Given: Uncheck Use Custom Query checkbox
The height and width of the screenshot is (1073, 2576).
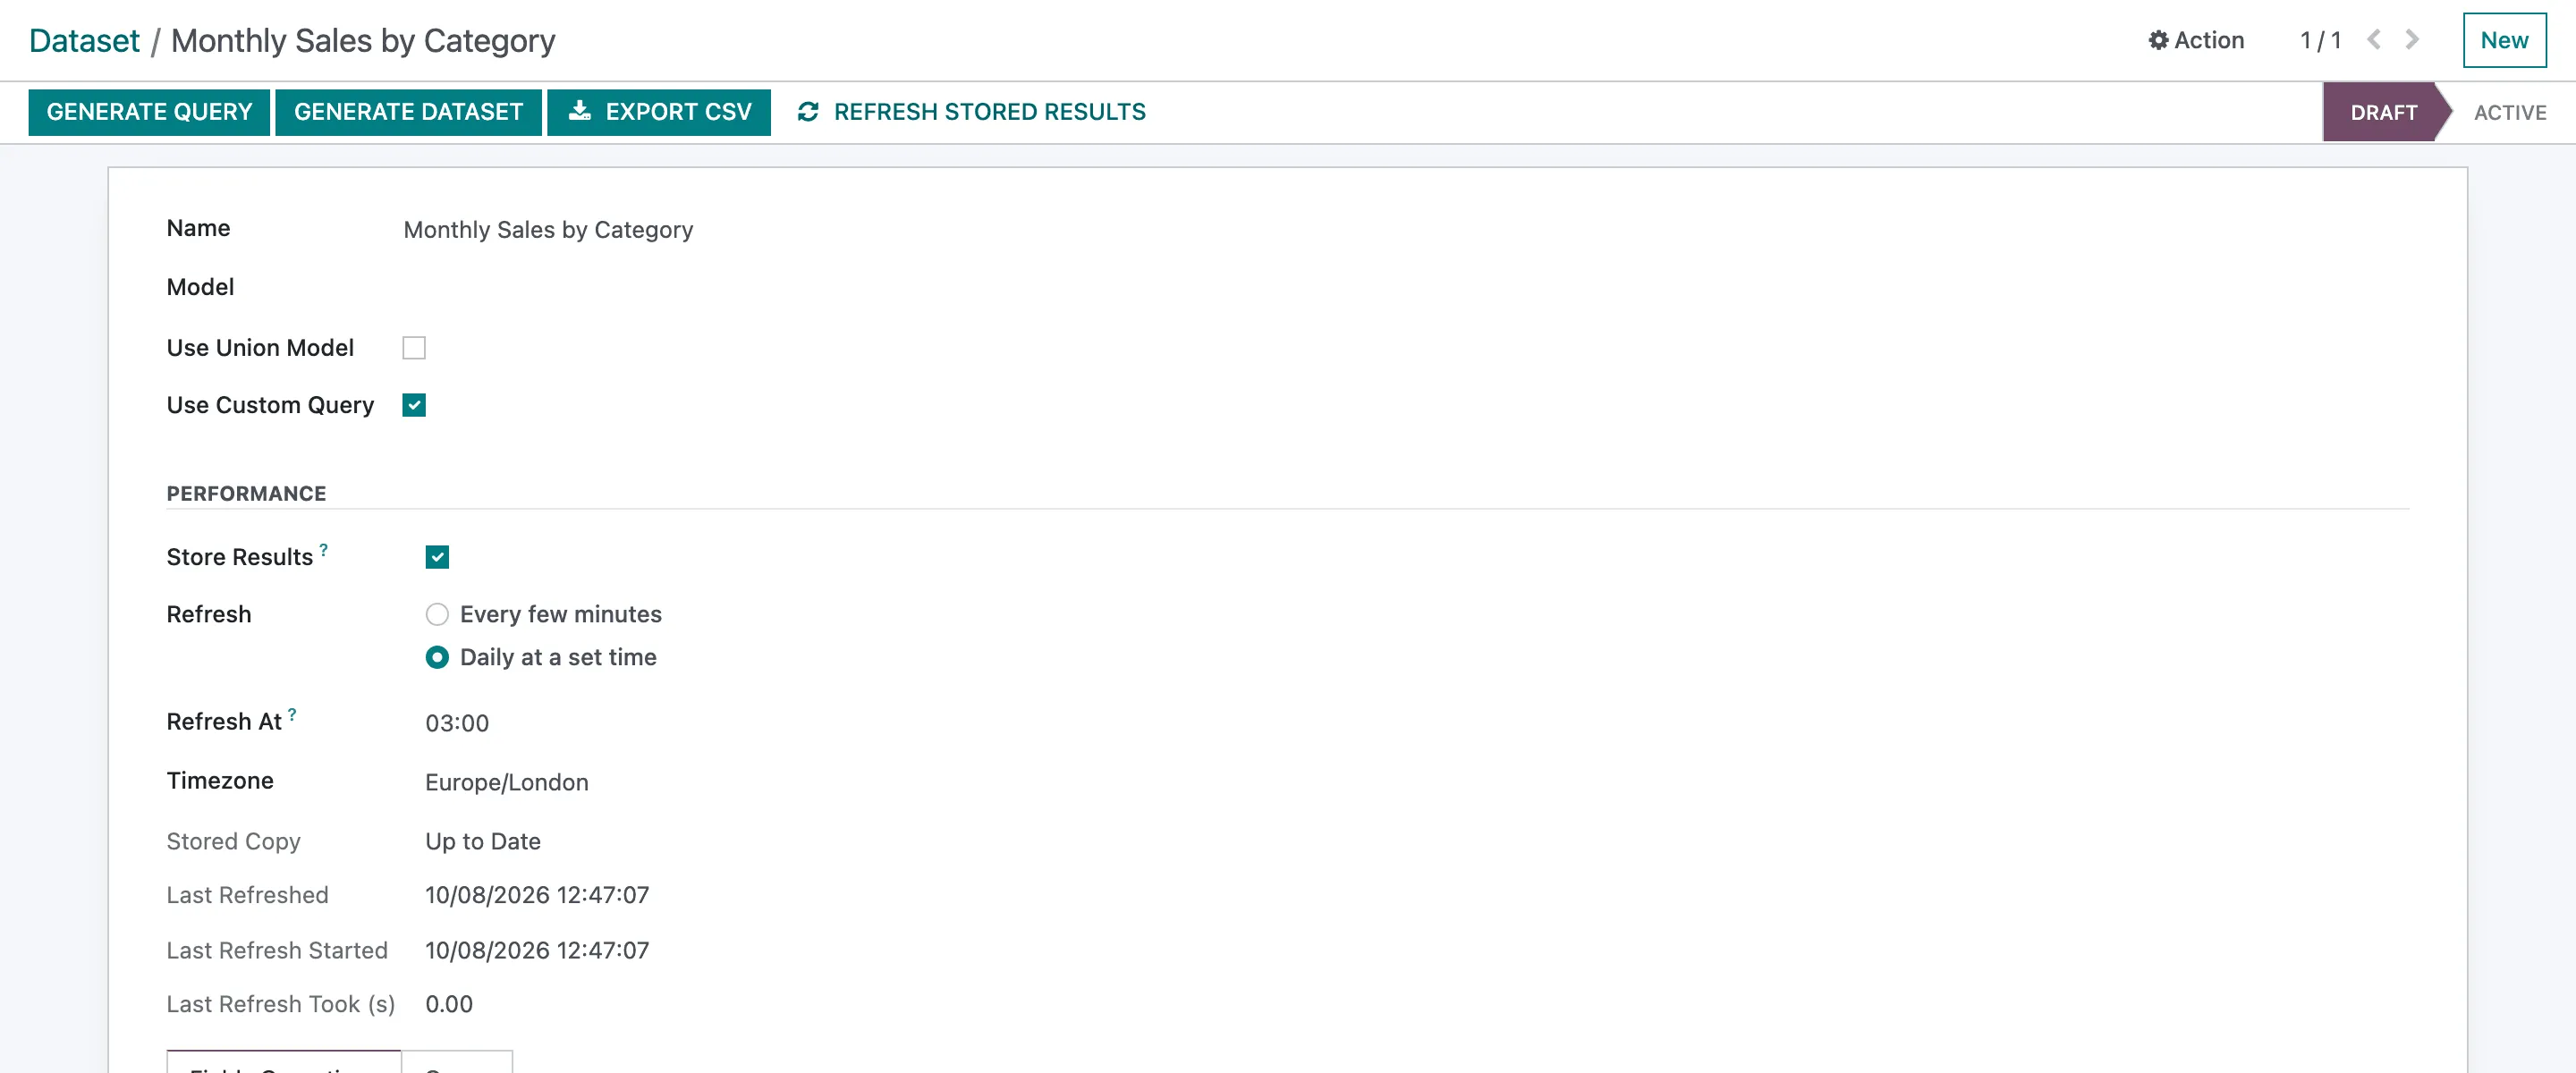Looking at the screenshot, I should (414, 405).
